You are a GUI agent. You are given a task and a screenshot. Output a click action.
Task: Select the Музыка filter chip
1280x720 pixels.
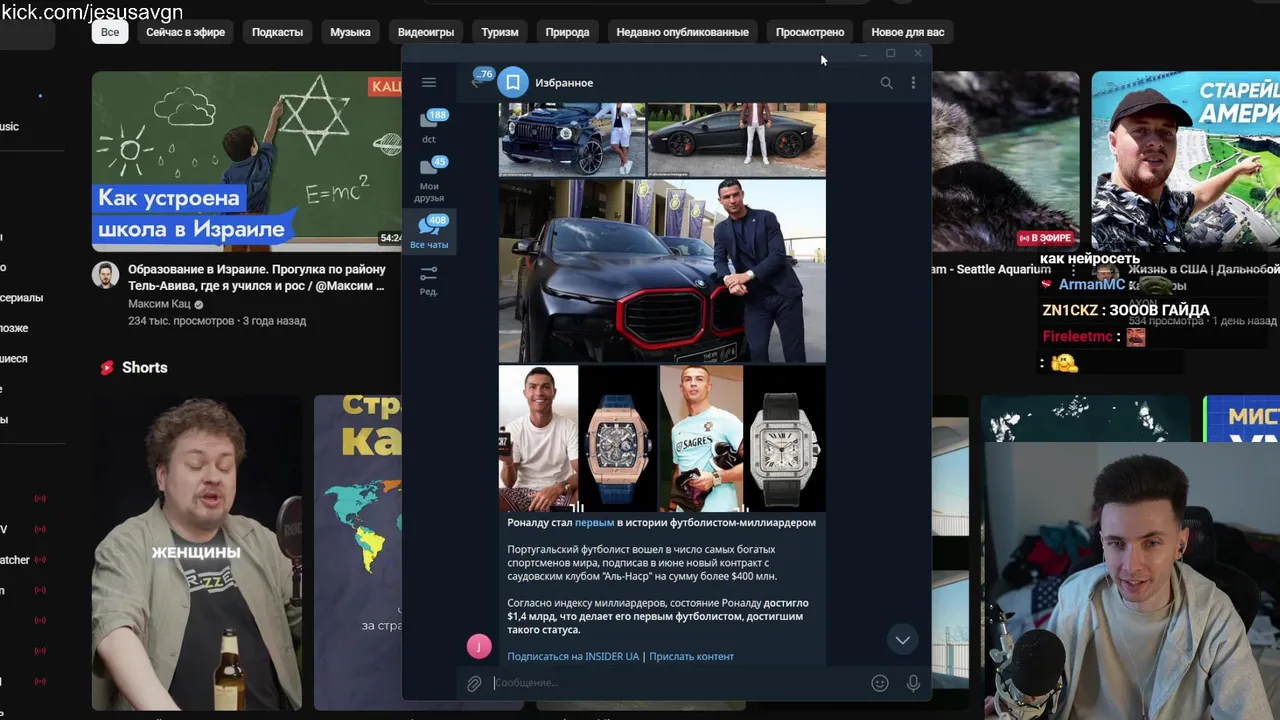(350, 32)
